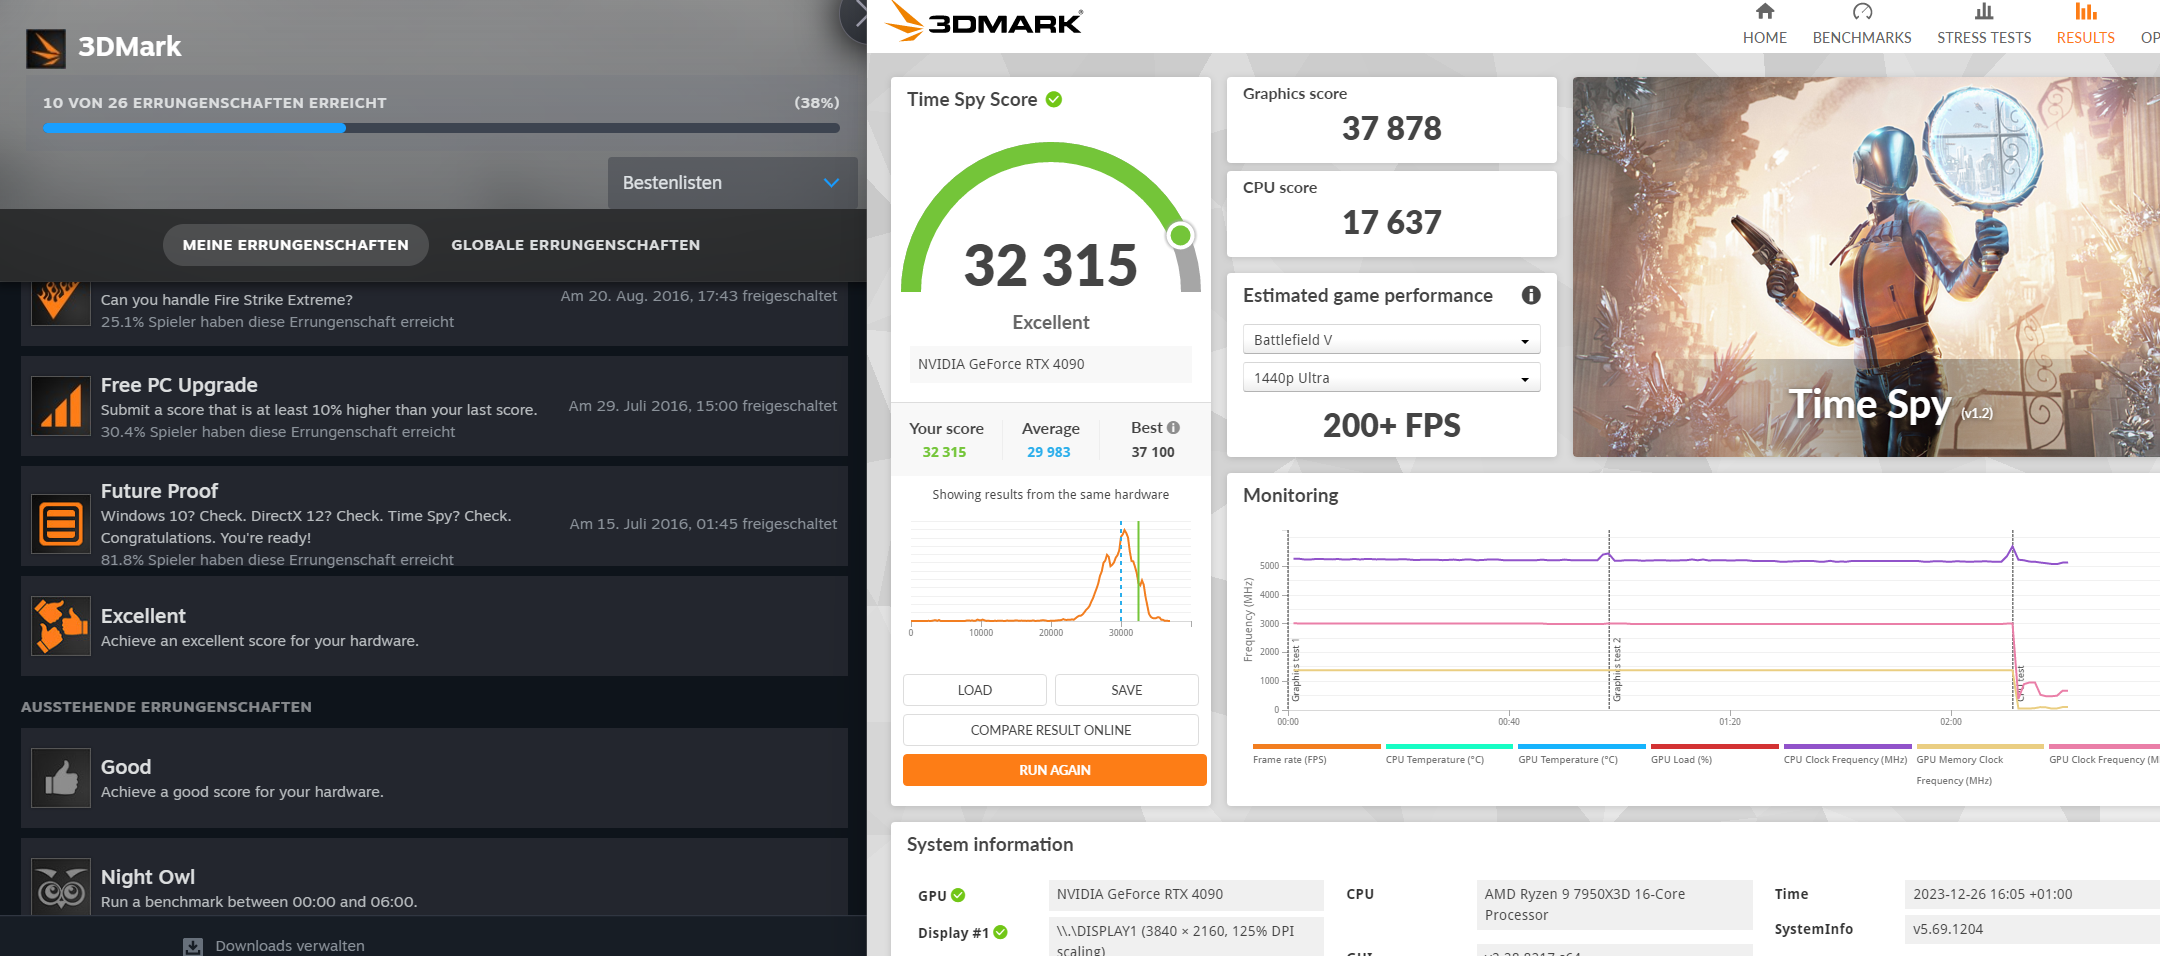This screenshot has width=2160, height=956.
Task: Toggle GPU Load (%) legend swatch
Action: [x=1714, y=746]
